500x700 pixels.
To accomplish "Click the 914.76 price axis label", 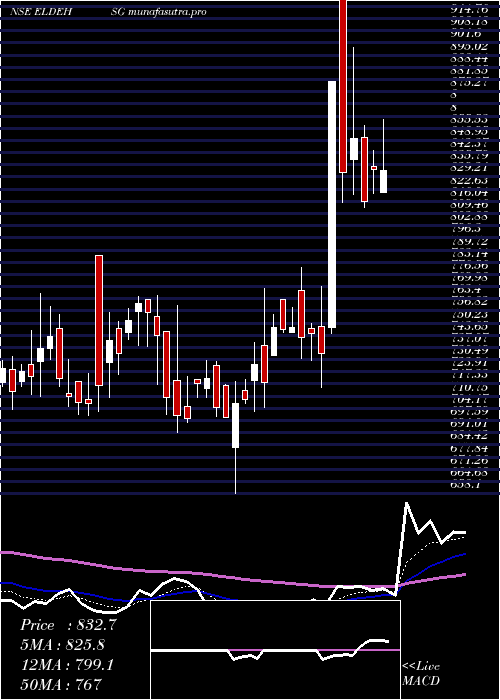I will tap(467, 9).
